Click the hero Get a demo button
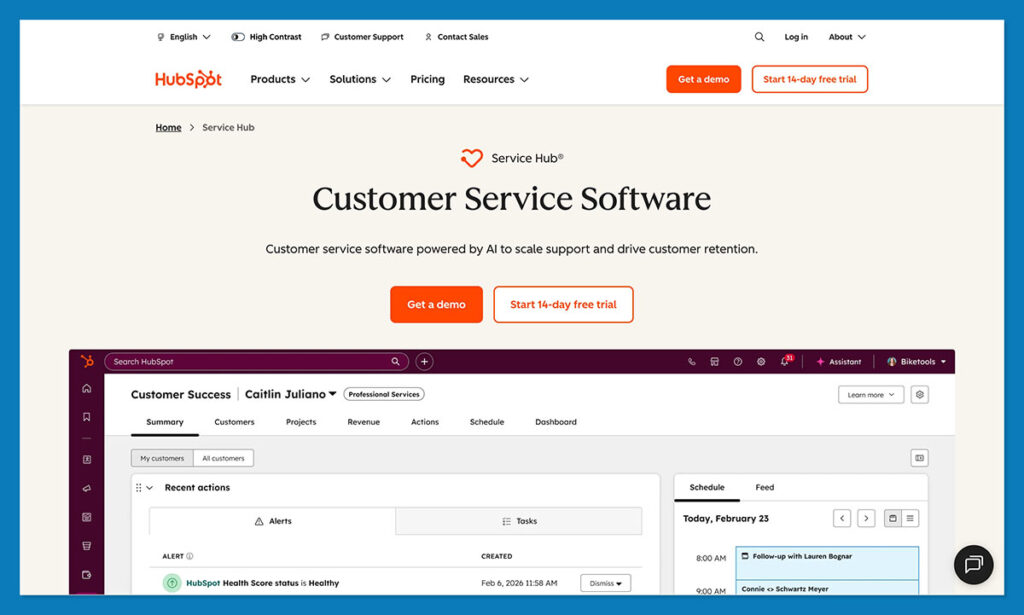This screenshot has height=615, width=1024. (436, 304)
